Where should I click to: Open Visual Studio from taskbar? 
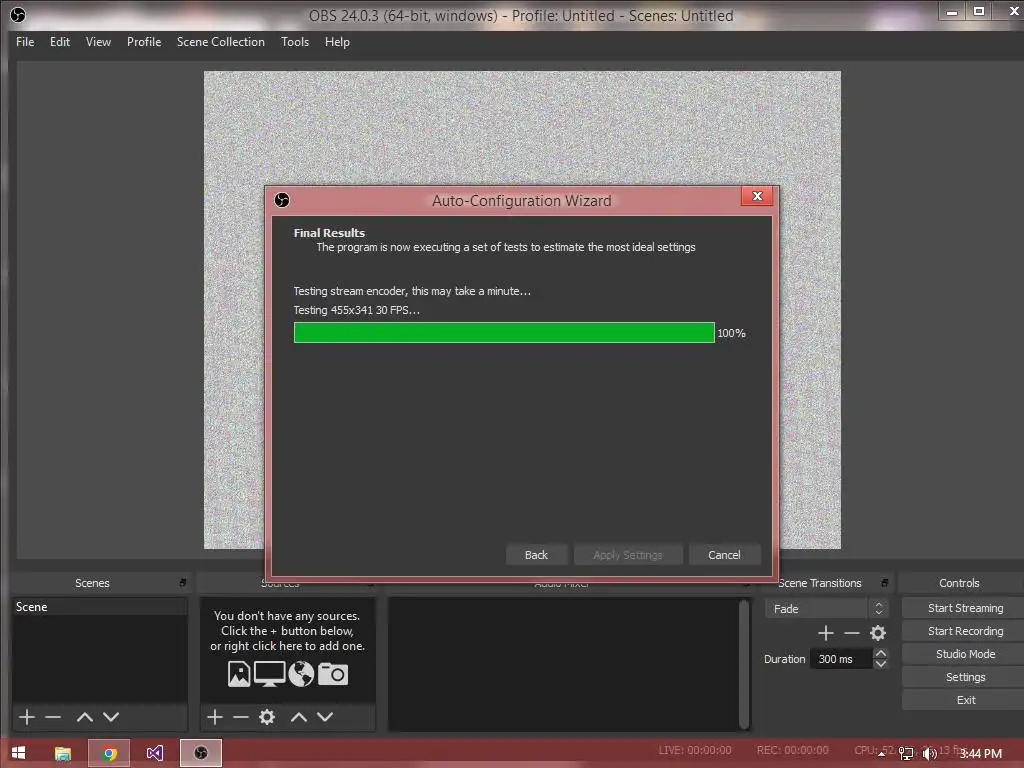pos(155,754)
